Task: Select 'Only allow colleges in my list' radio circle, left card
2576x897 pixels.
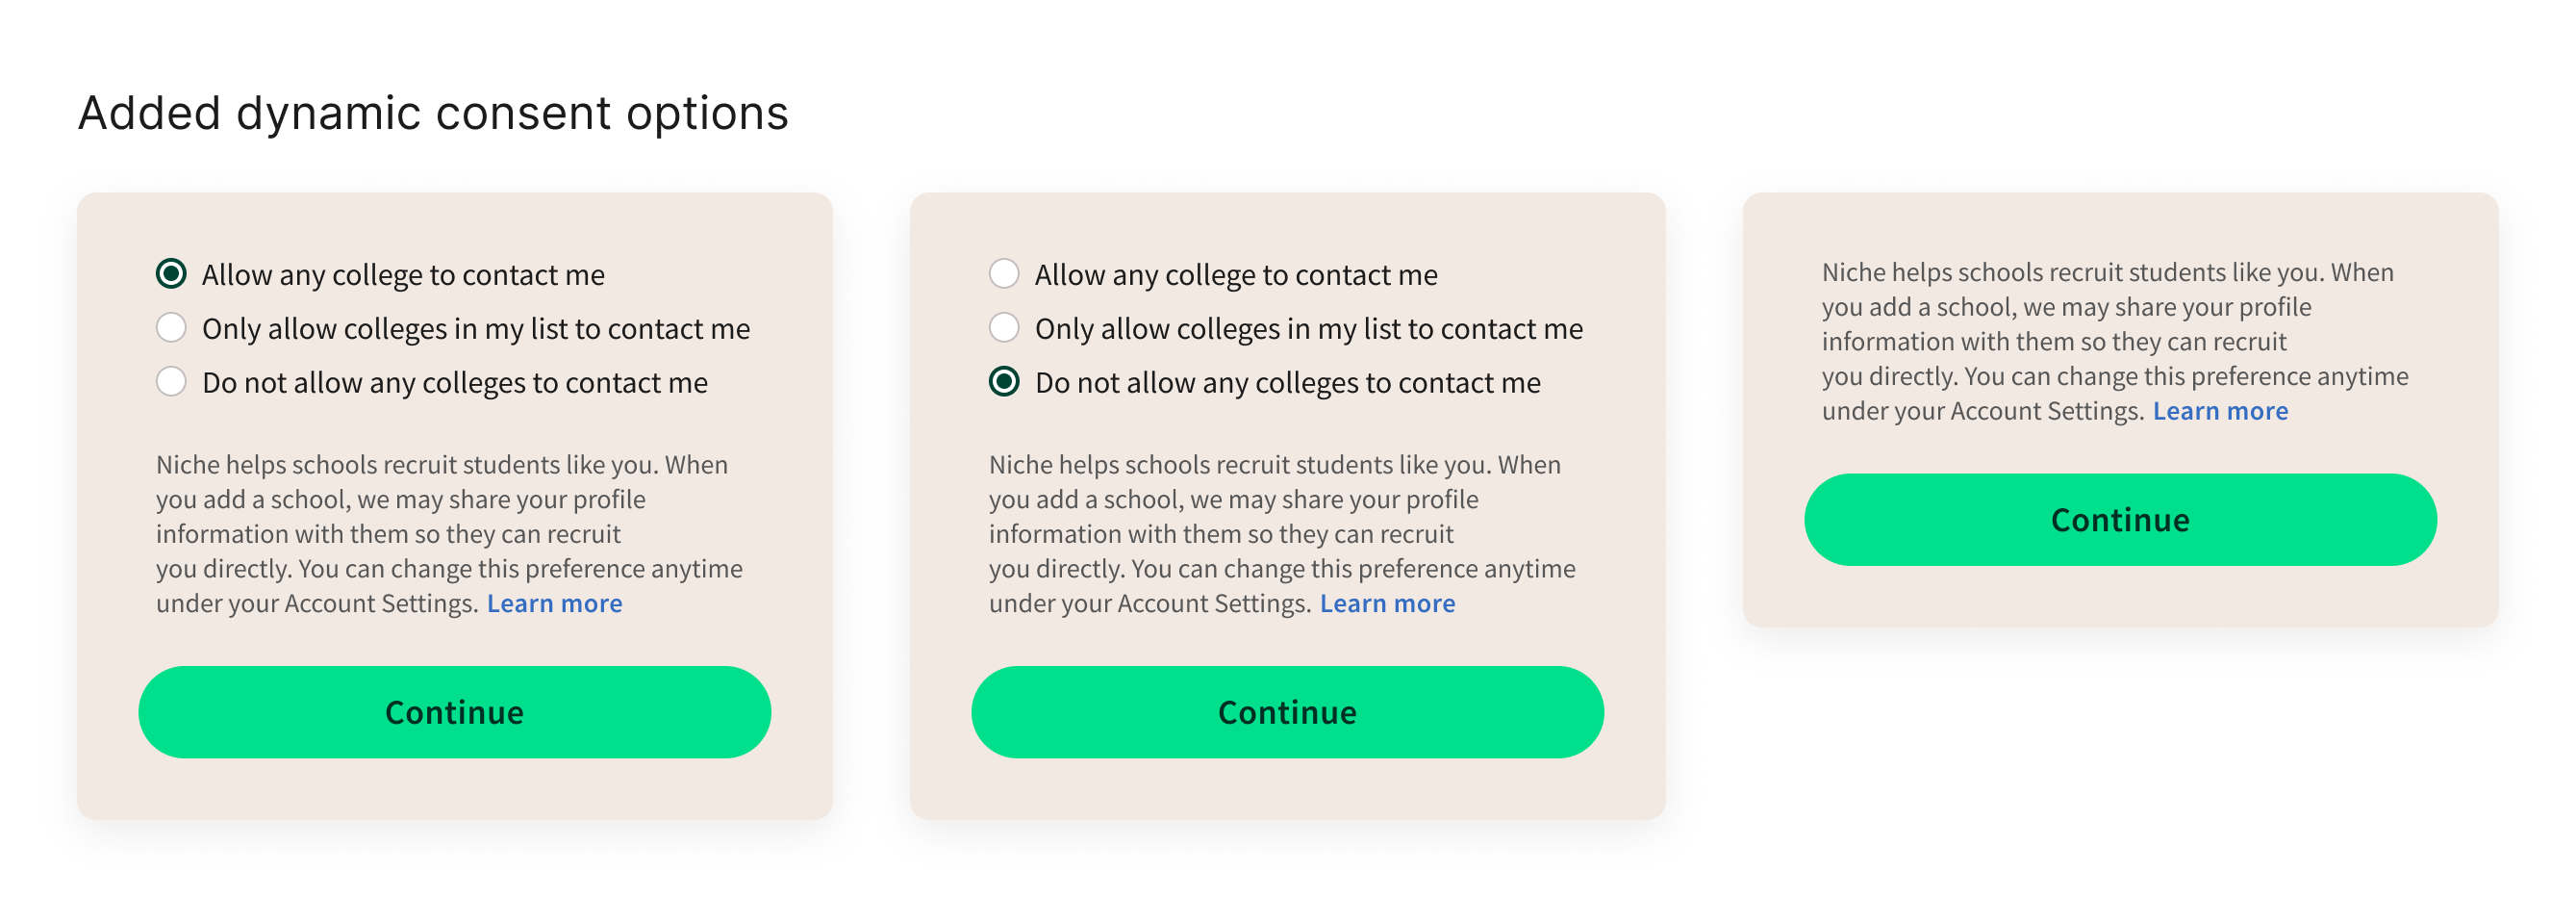Action: point(171,327)
